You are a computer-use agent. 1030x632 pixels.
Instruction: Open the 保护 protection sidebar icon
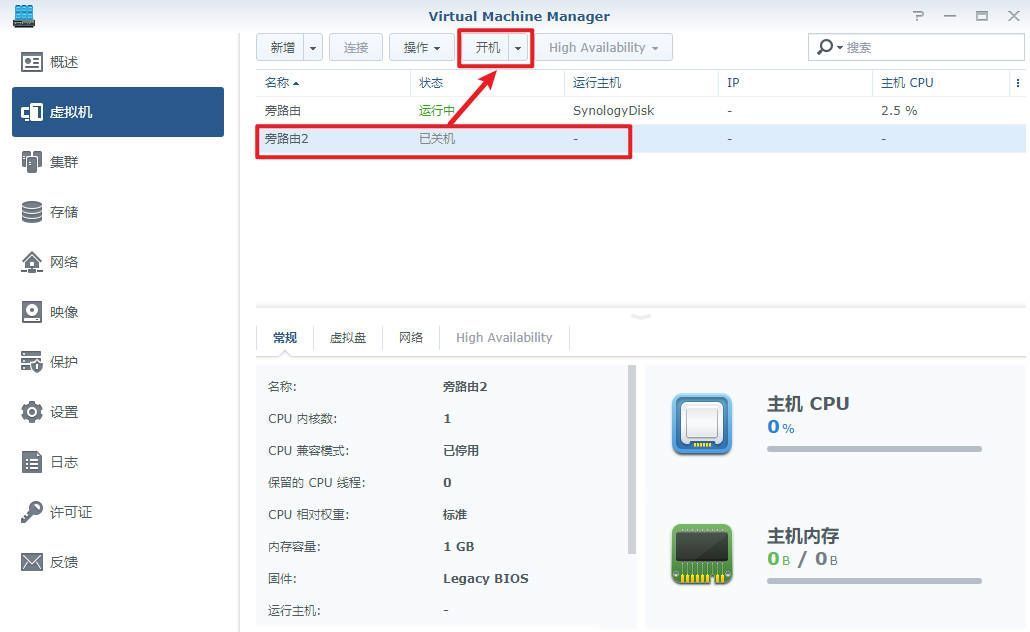[33, 362]
